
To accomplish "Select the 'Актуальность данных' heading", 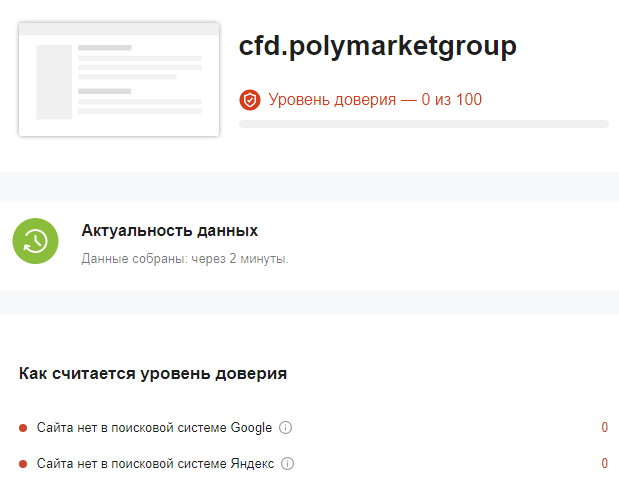I will [x=169, y=231].
